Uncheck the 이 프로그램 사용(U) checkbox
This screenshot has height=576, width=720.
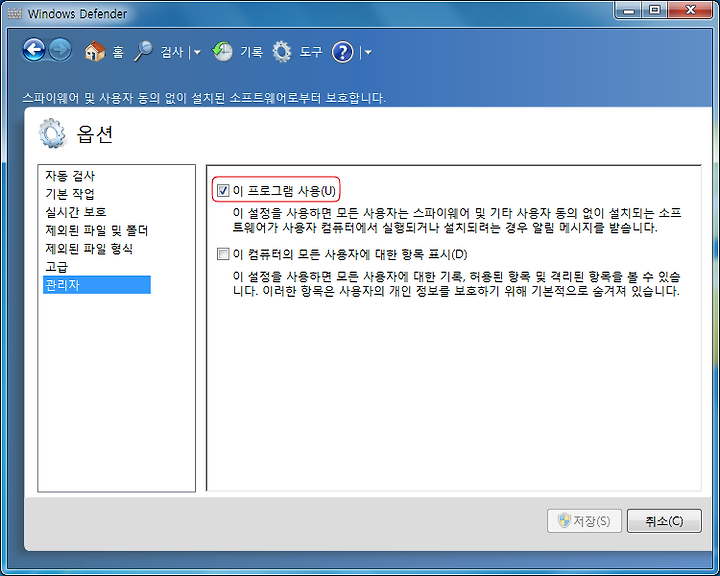[223, 190]
